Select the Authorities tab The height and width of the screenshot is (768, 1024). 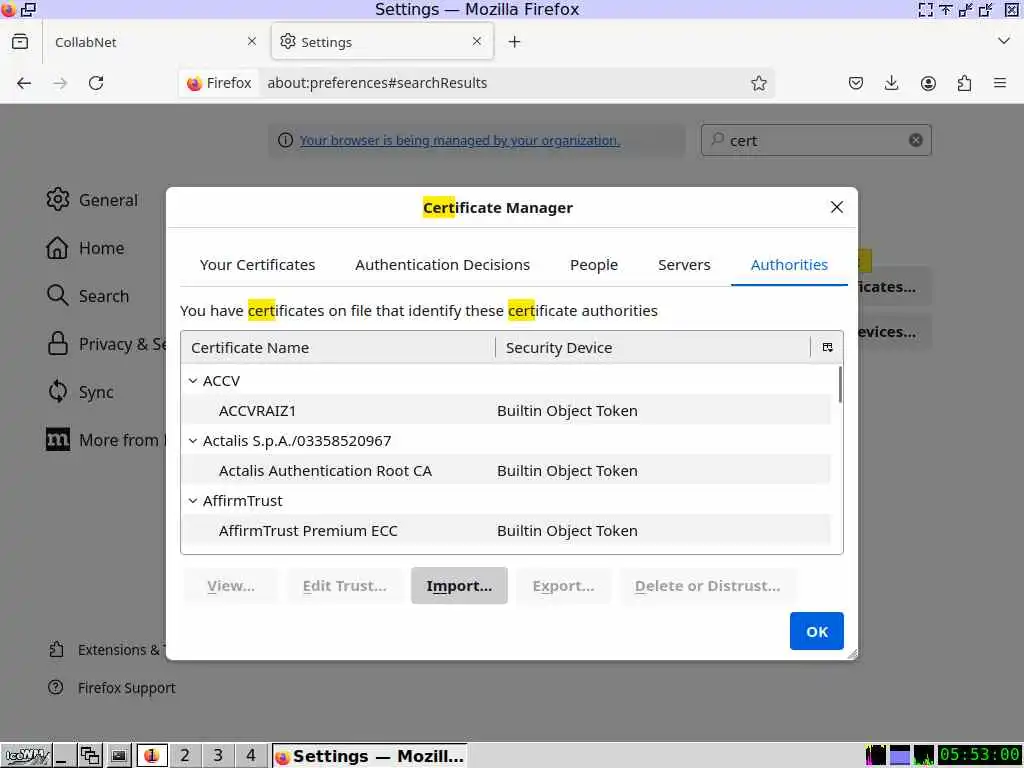click(789, 264)
